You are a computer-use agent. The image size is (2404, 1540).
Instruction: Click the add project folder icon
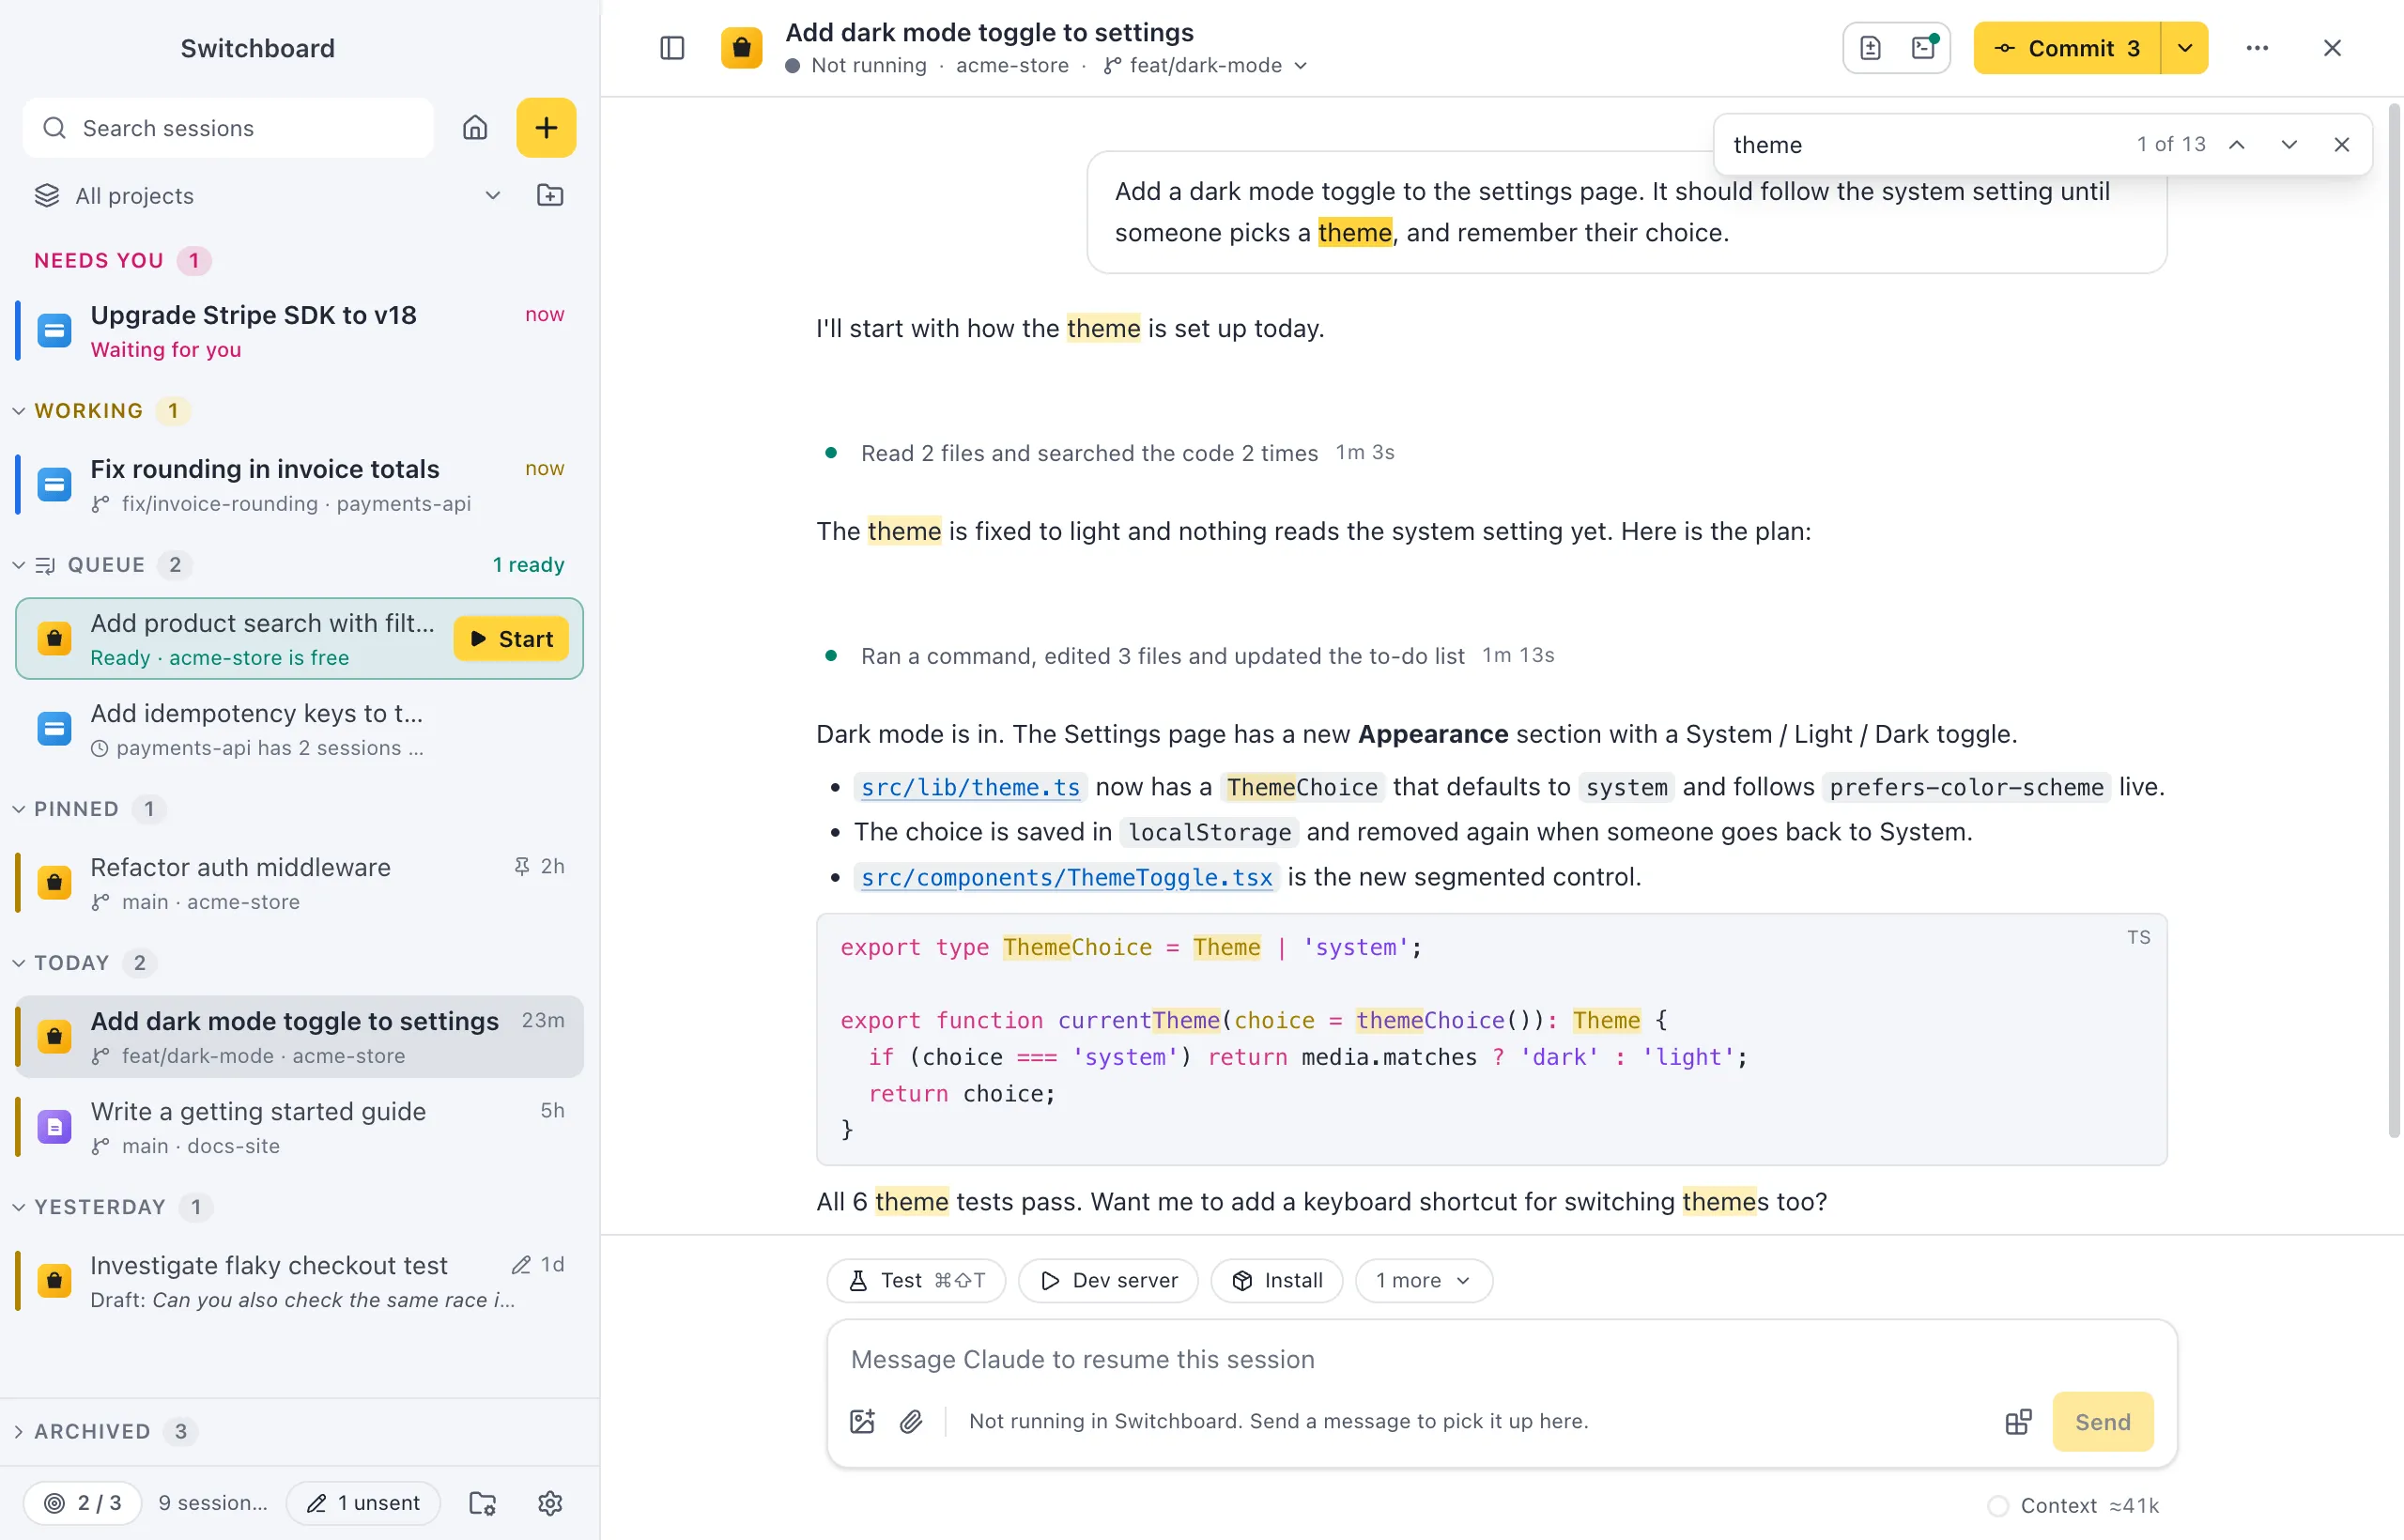pos(550,195)
